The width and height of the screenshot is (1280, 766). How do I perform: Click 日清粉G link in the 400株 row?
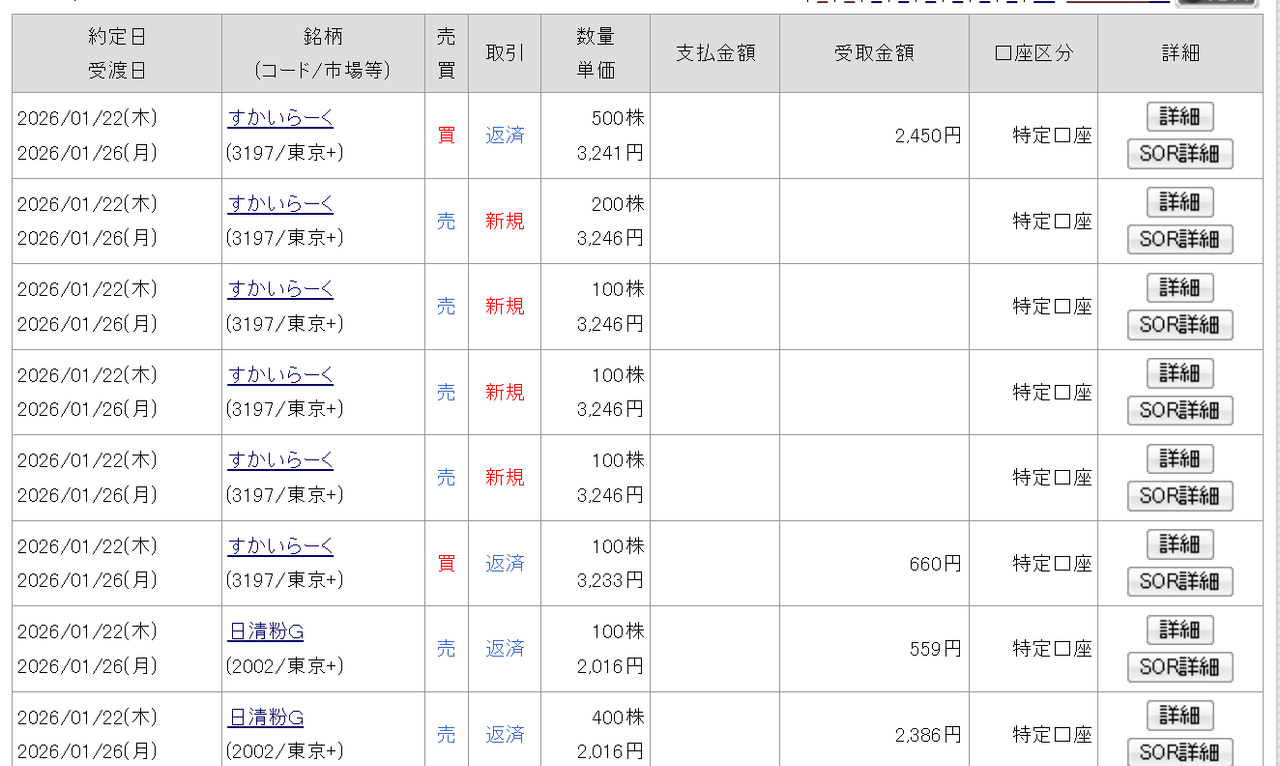(265, 718)
